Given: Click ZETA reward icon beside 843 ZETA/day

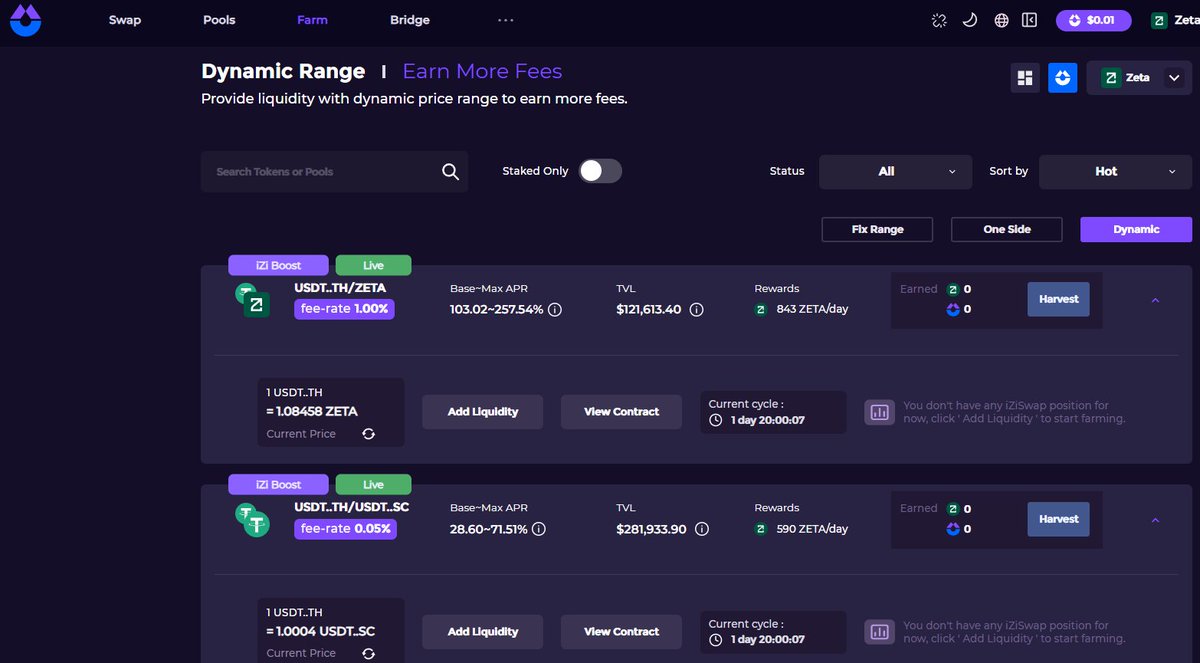Looking at the screenshot, I should (761, 310).
